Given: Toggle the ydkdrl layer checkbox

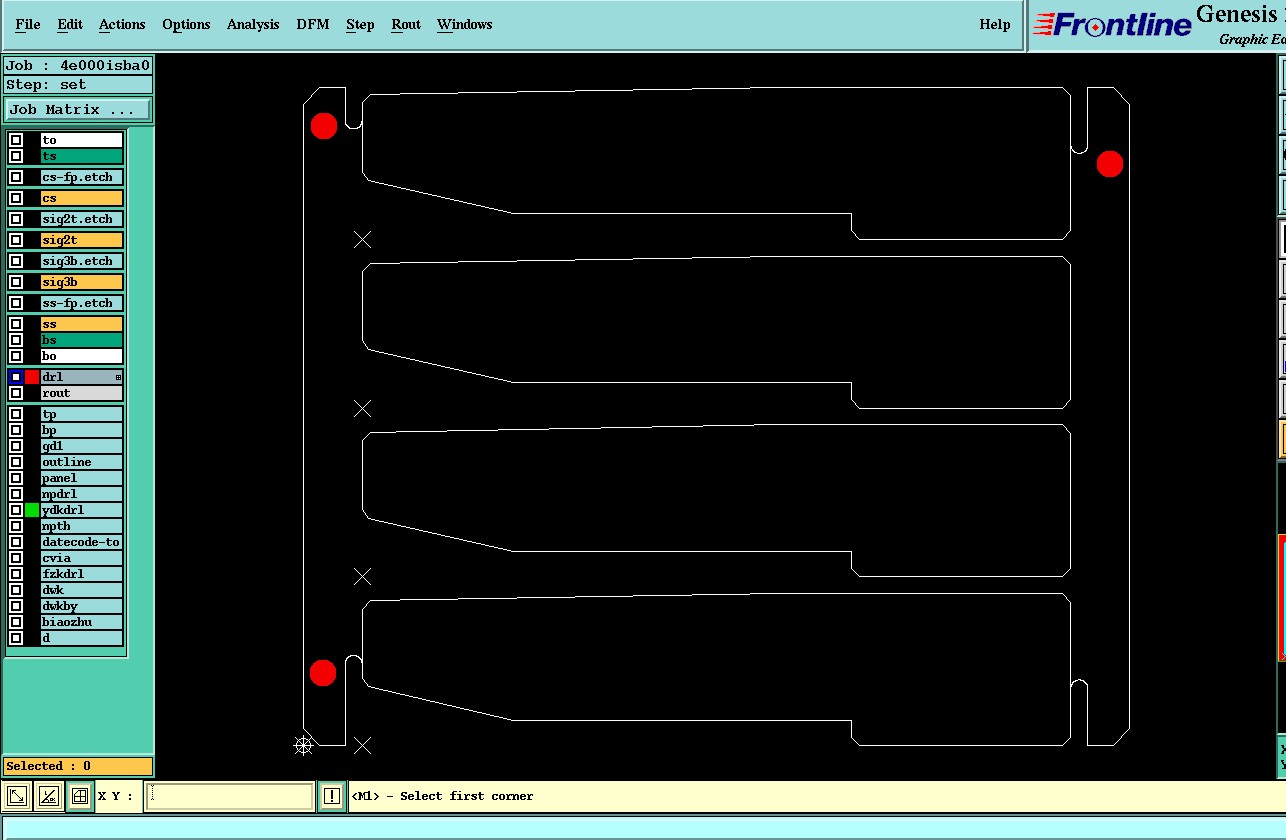Looking at the screenshot, I should coord(16,510).
